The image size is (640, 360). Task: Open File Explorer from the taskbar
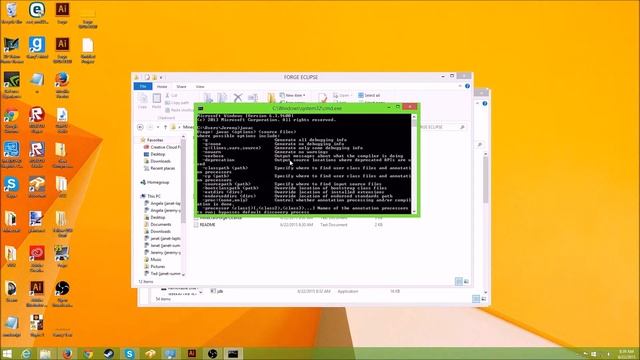pyautogui.click(x=46, y=353)
